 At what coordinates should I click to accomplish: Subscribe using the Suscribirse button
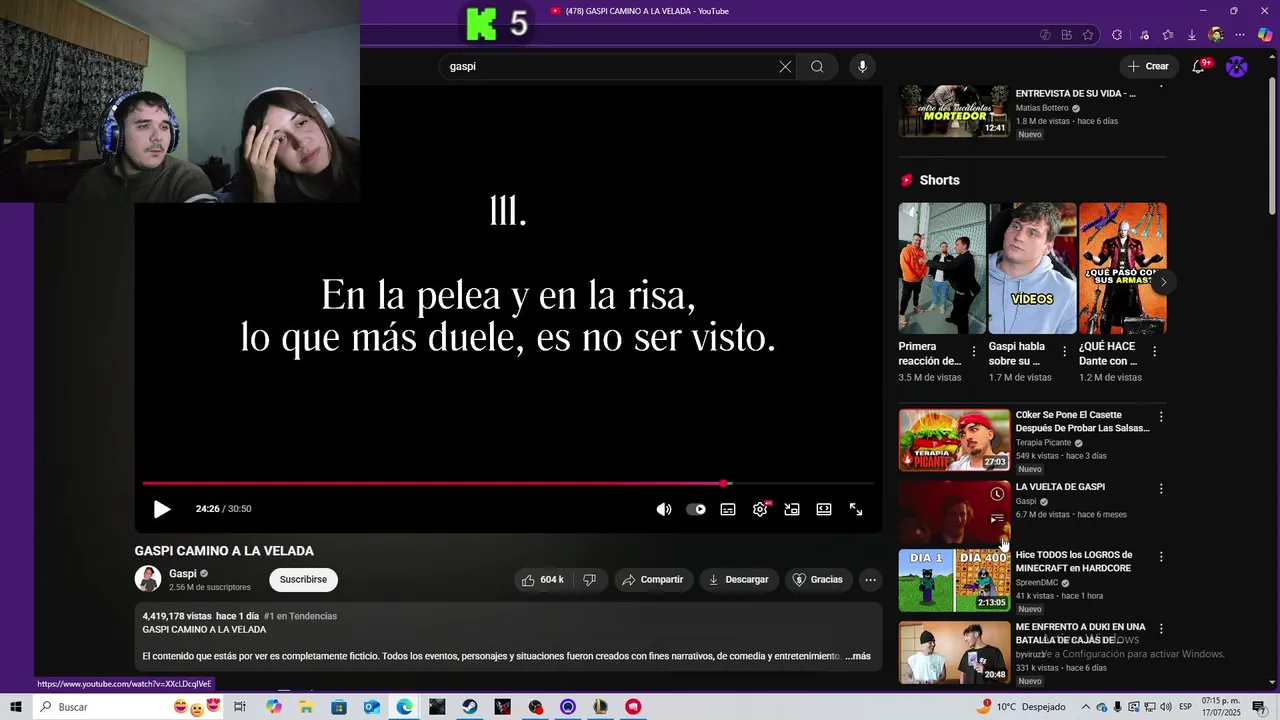pos(303,580)
